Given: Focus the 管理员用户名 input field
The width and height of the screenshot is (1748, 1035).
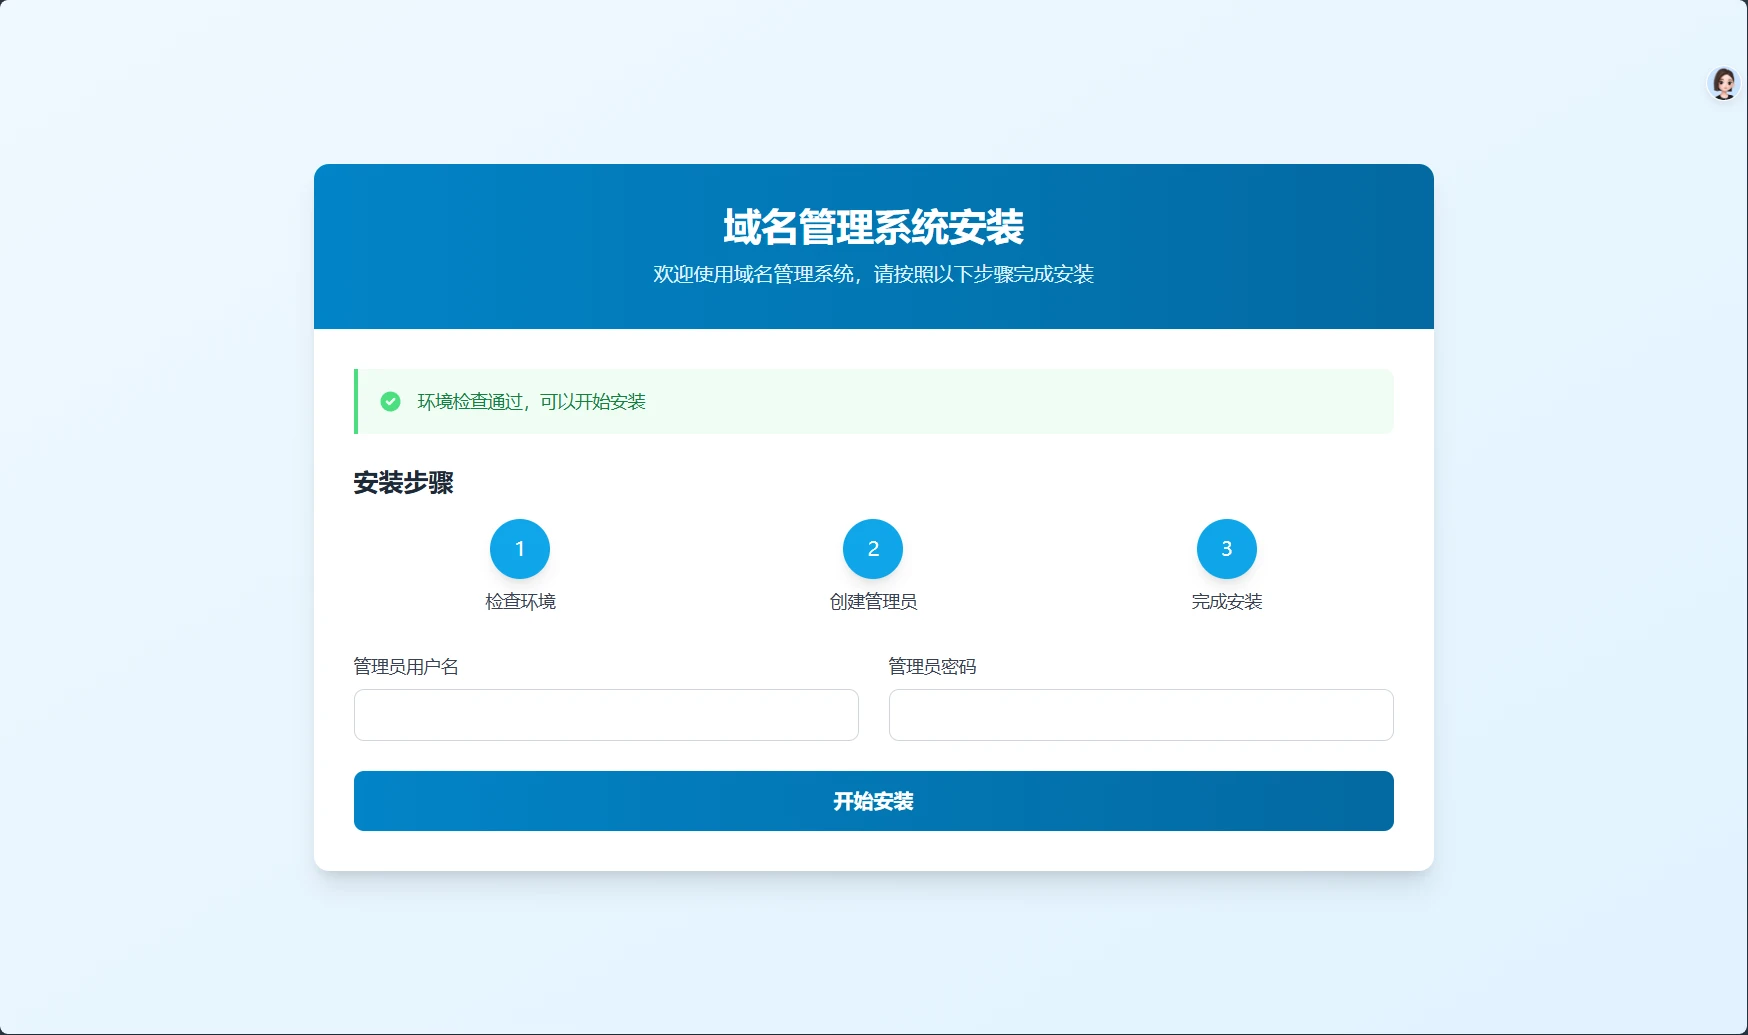Looking at the screenshot, I should 606,715.
